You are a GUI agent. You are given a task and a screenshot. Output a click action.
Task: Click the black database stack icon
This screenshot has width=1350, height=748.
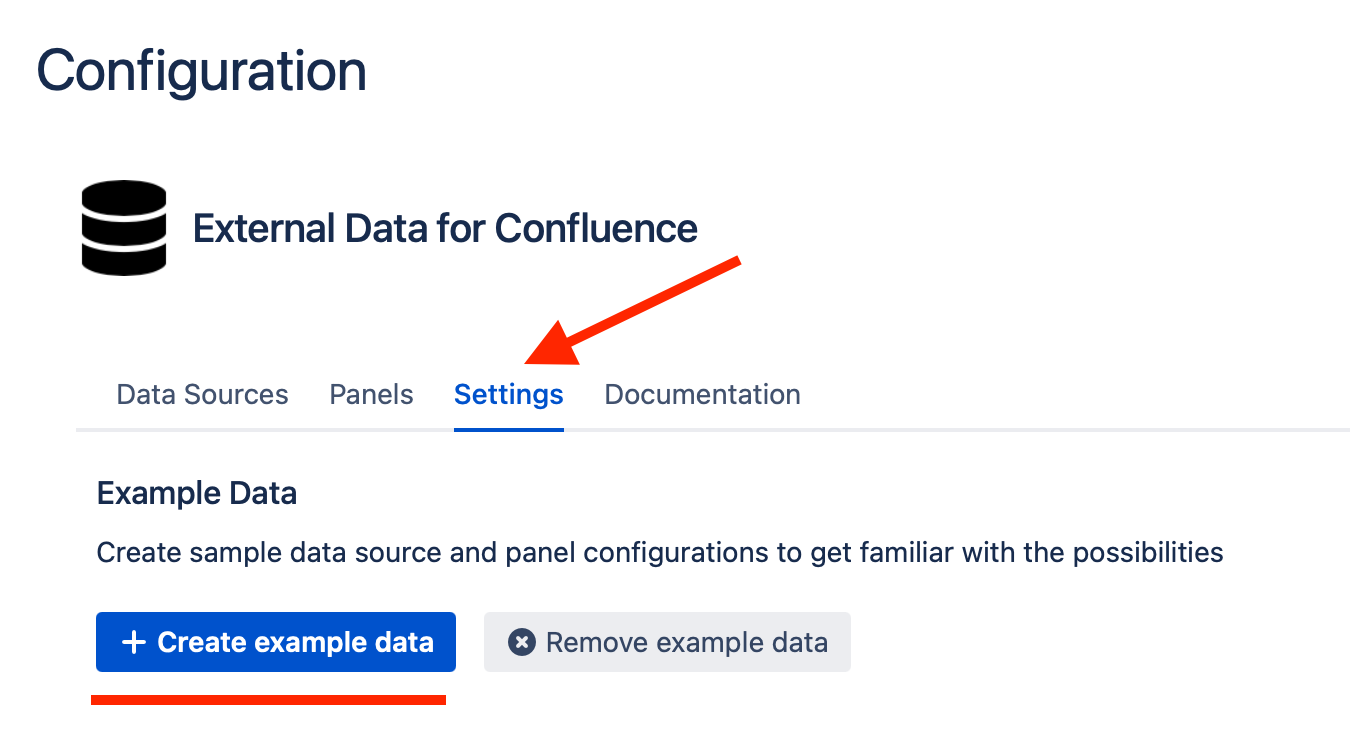point(123,228)
